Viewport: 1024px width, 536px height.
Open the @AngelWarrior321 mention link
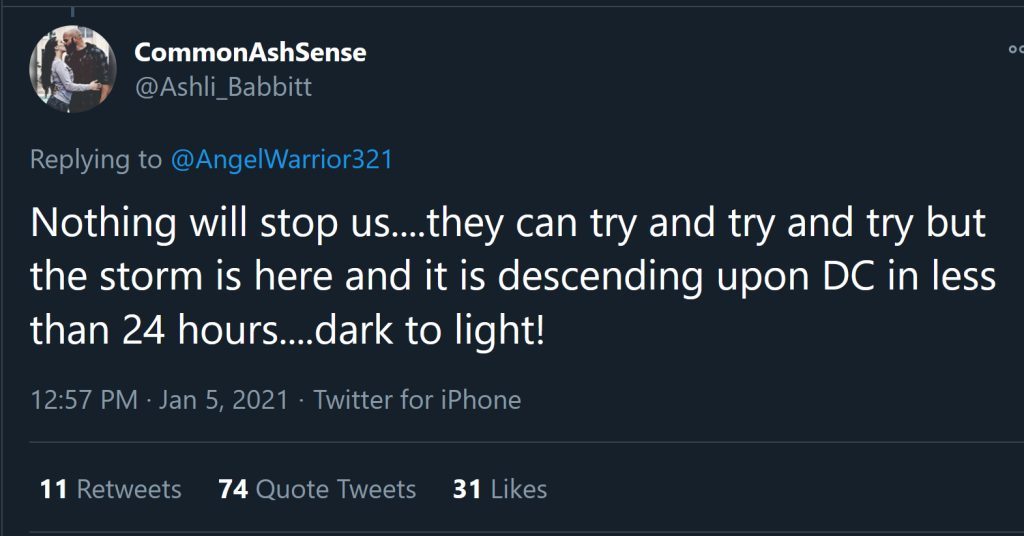283,159
